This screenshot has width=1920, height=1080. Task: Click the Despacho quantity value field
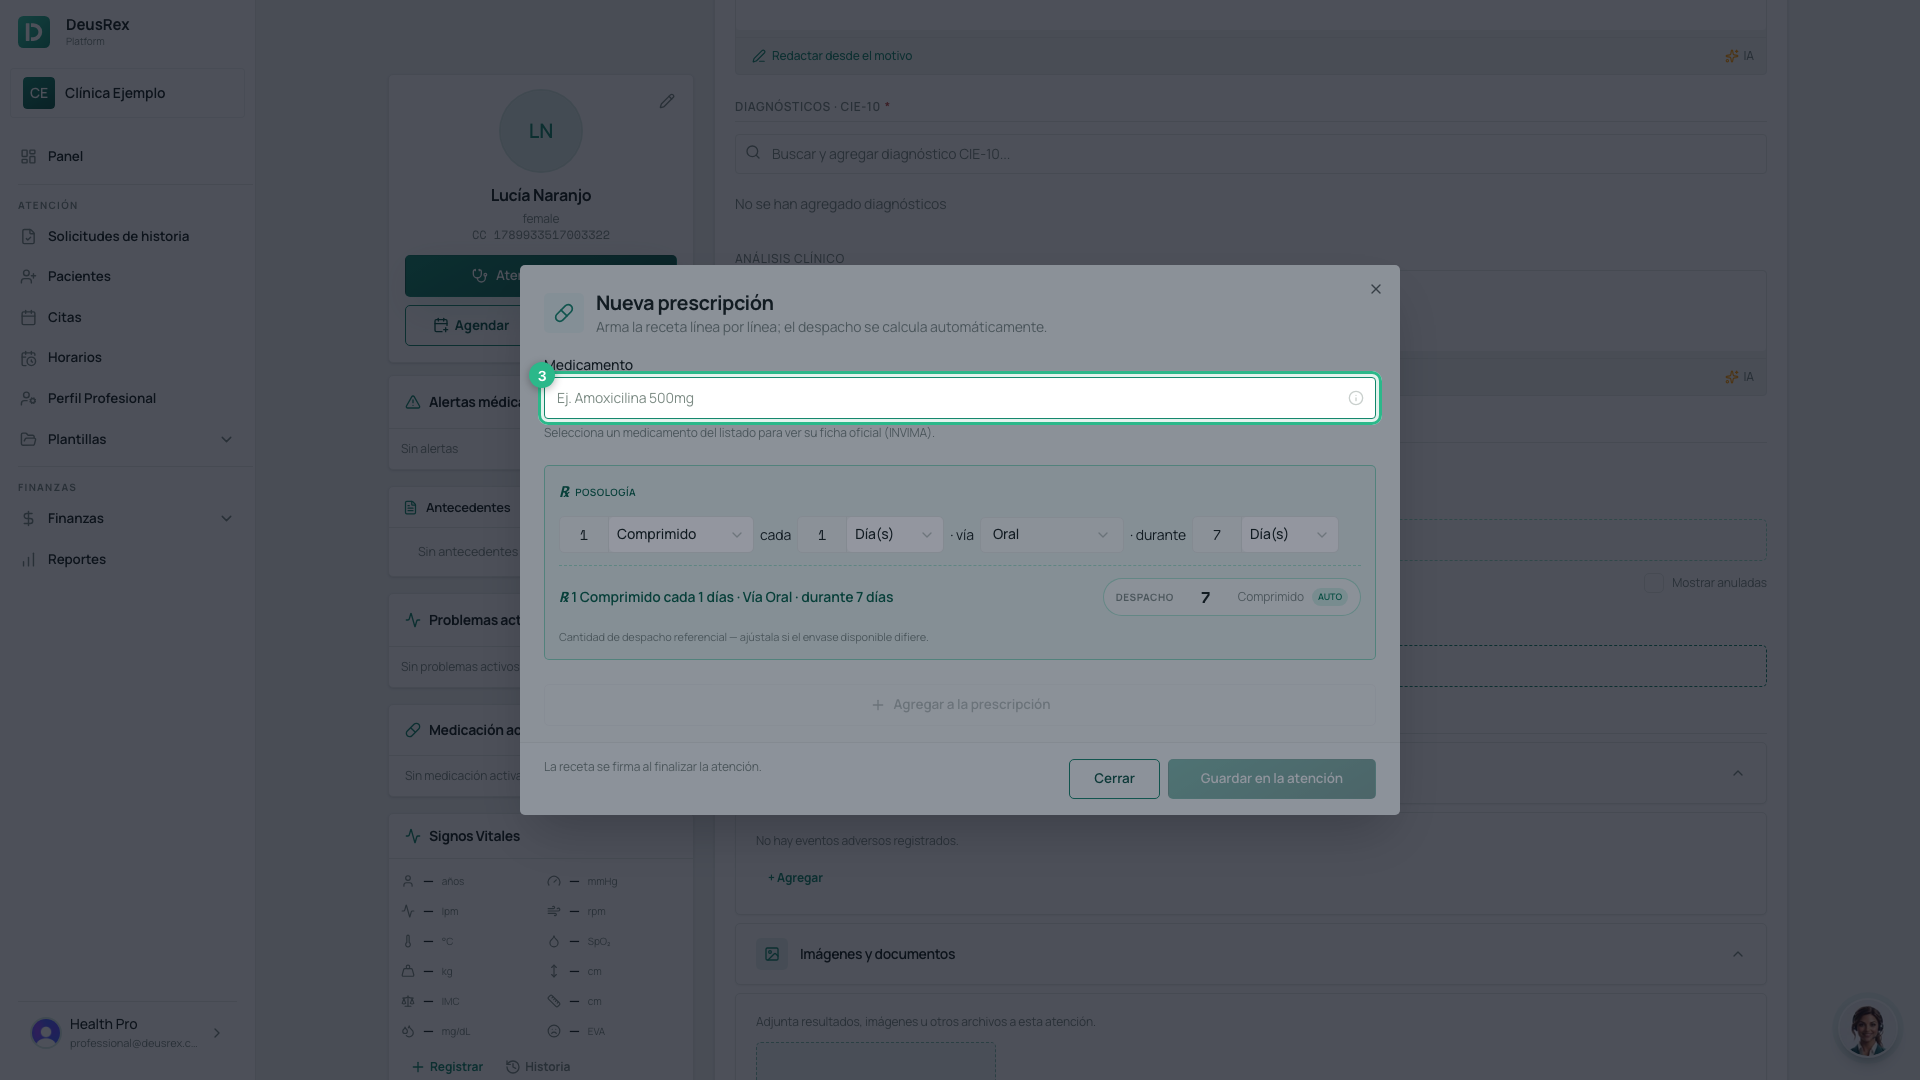pyautogui.click(x=1205, y=597)
